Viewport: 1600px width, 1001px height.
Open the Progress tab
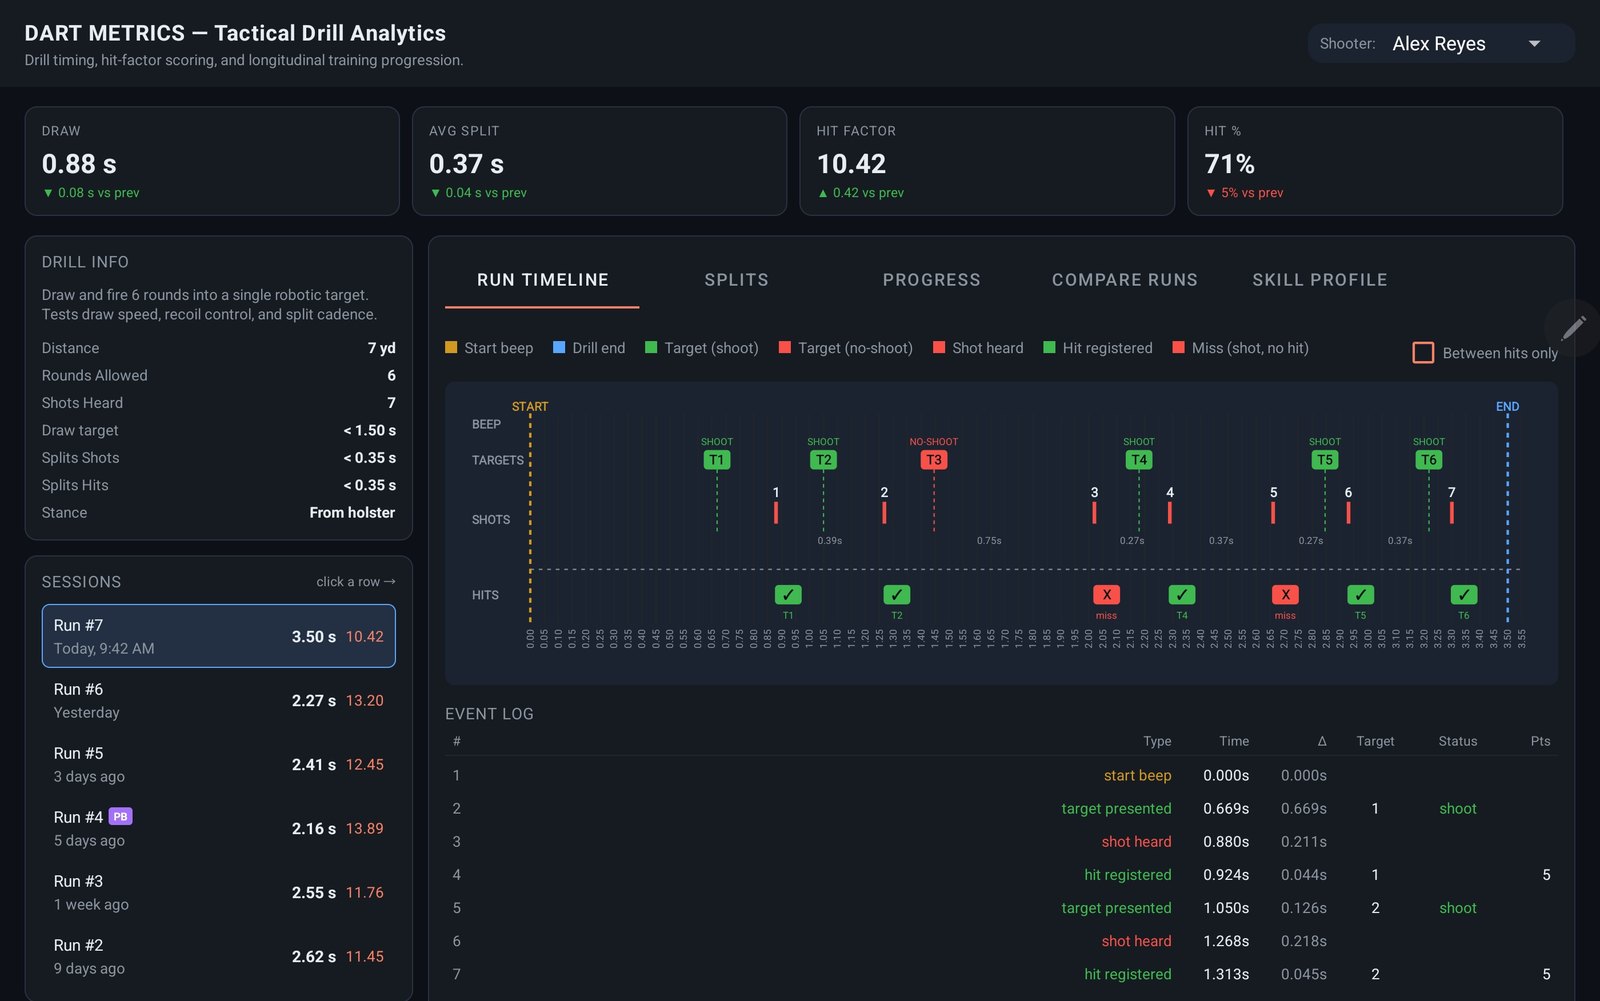[x=931, y=280]
